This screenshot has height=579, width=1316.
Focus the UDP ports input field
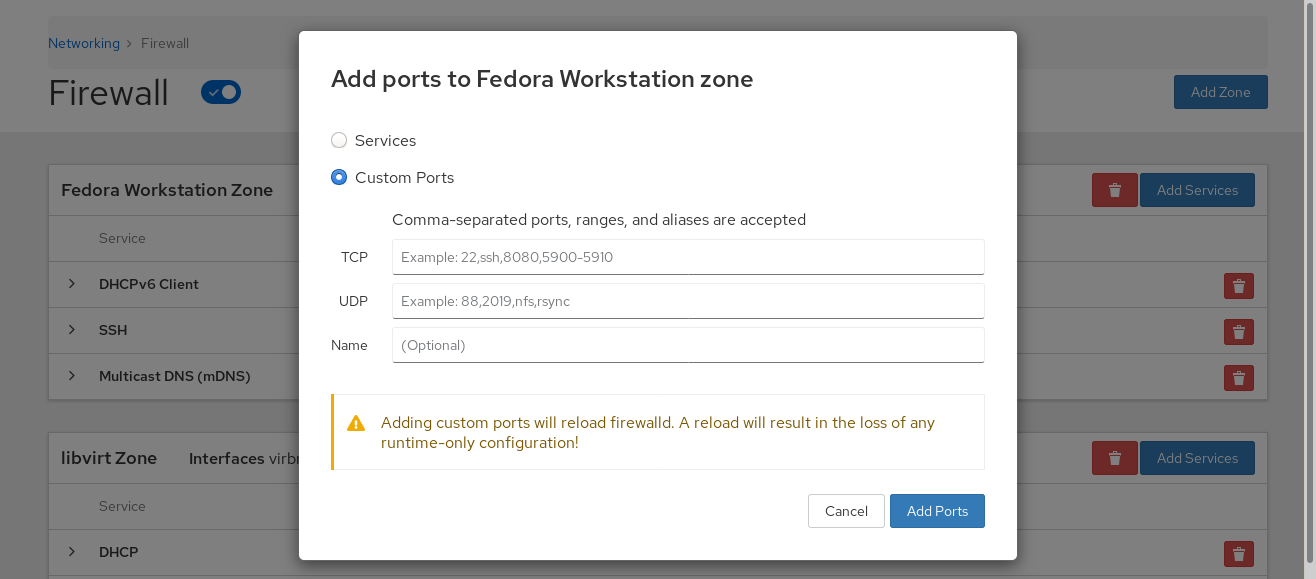pos(688,301)
